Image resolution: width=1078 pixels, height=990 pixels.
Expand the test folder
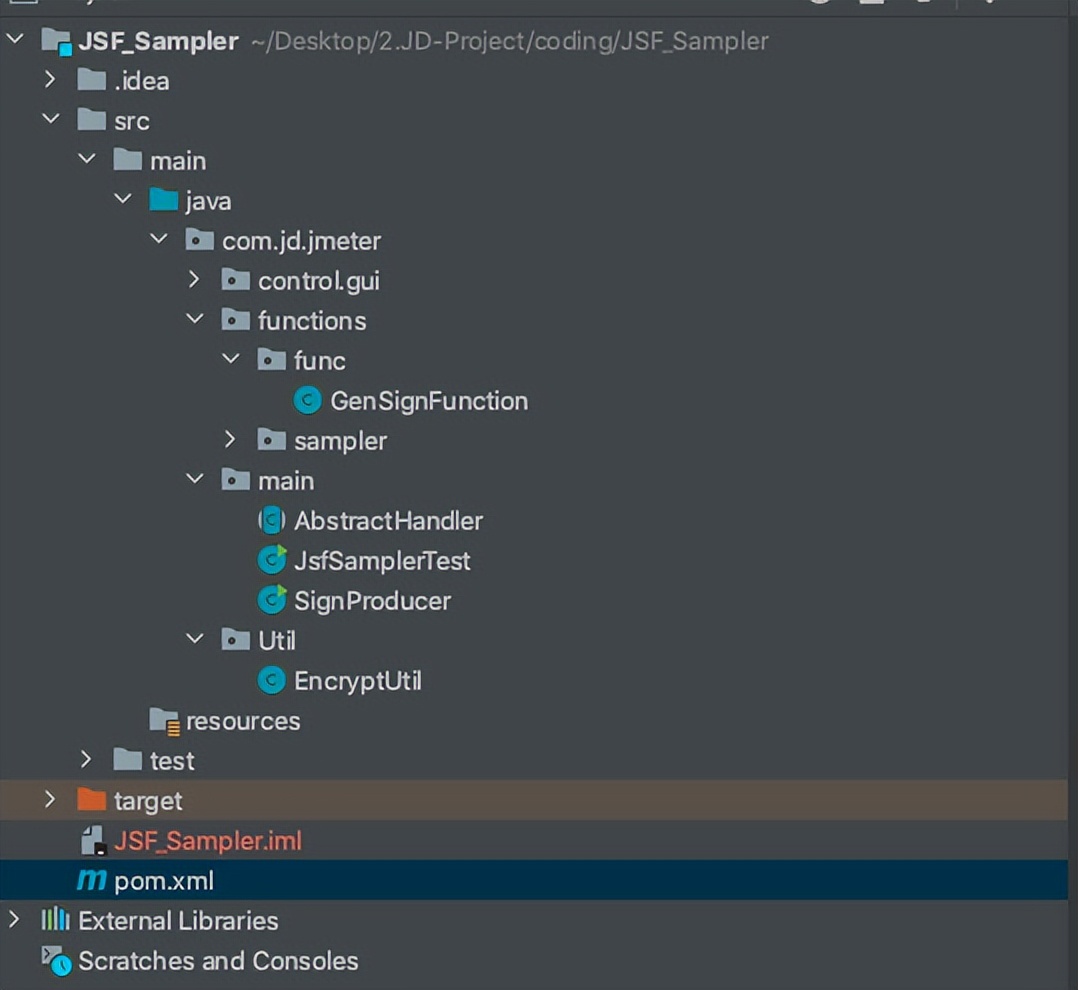[86, 760]
